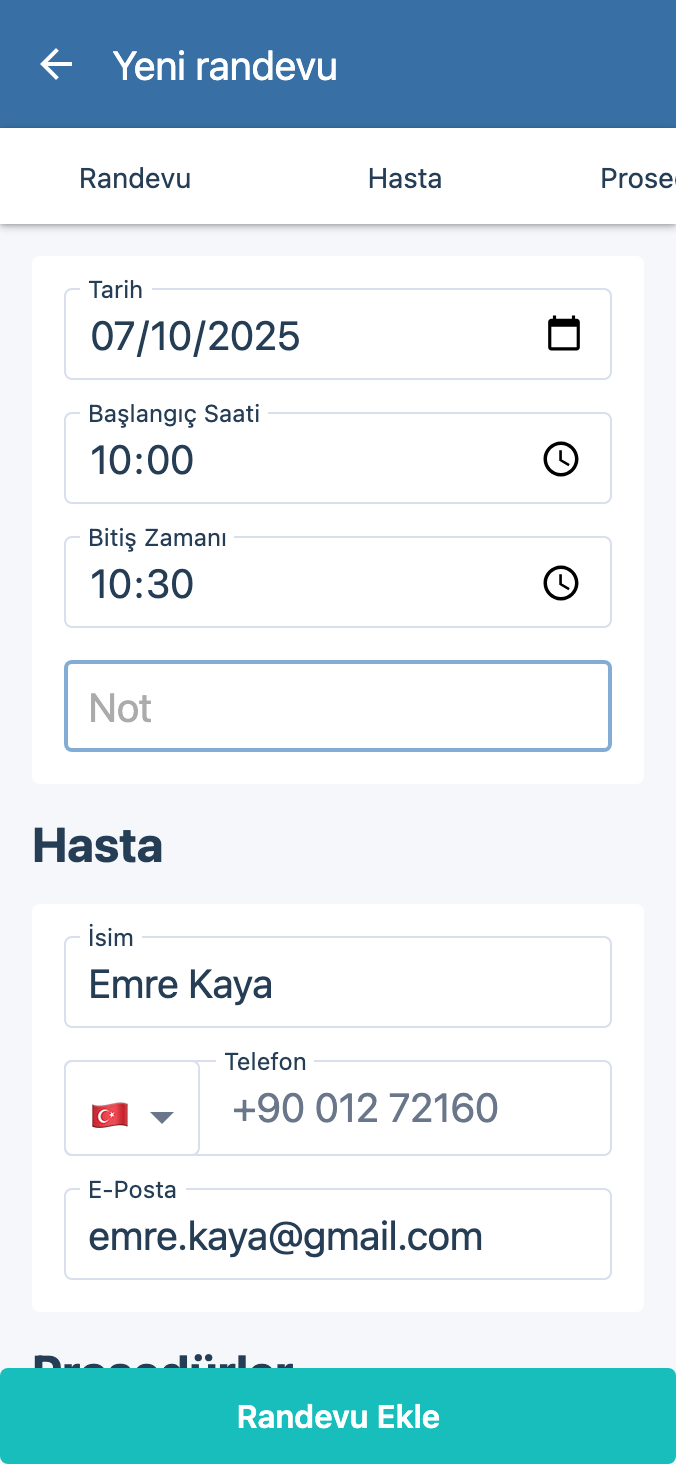Click the Turkish flag country icon
Screen dimensions: 676x1464
pos(109,1115)
